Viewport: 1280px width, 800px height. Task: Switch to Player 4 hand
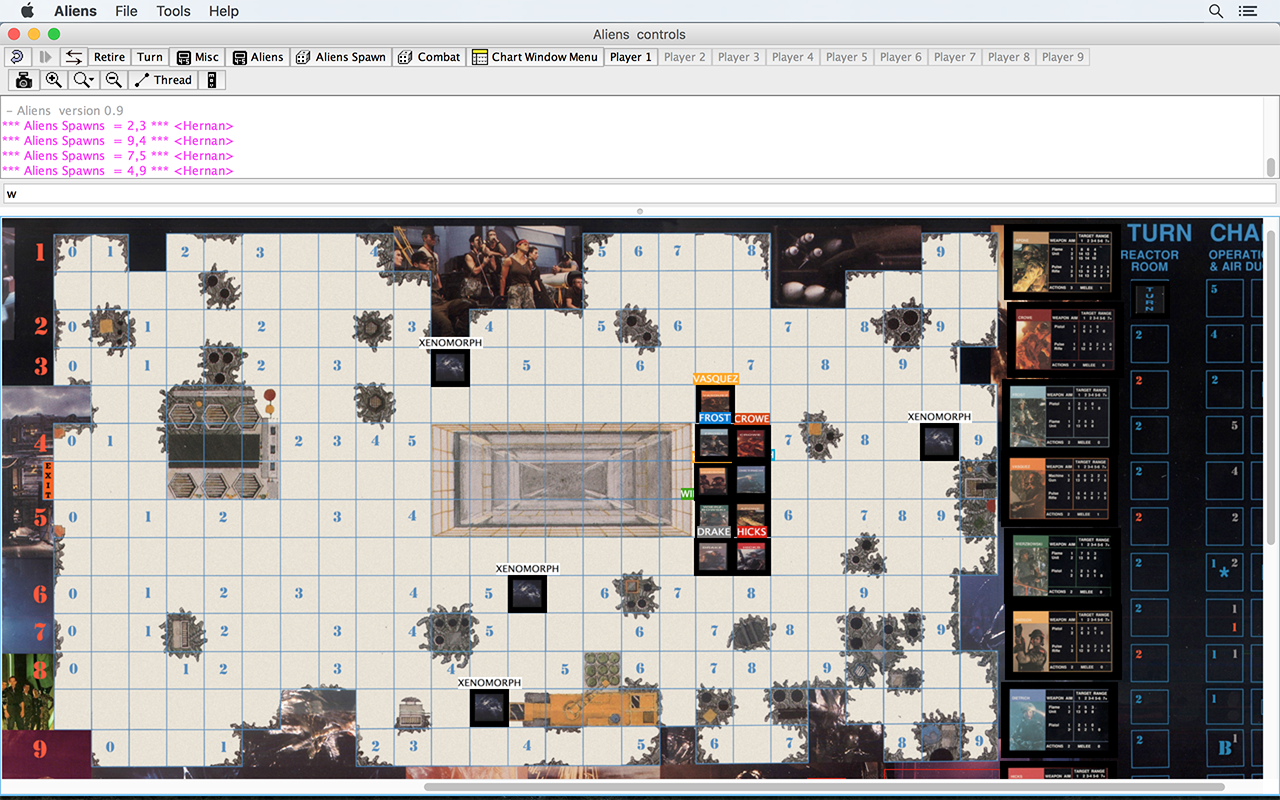pos(793,57)
